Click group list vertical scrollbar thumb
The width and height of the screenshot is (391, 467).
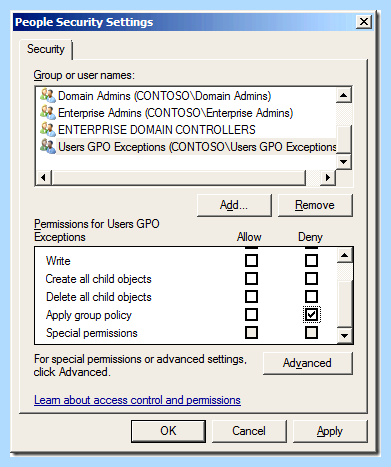[x=344, y=139]
